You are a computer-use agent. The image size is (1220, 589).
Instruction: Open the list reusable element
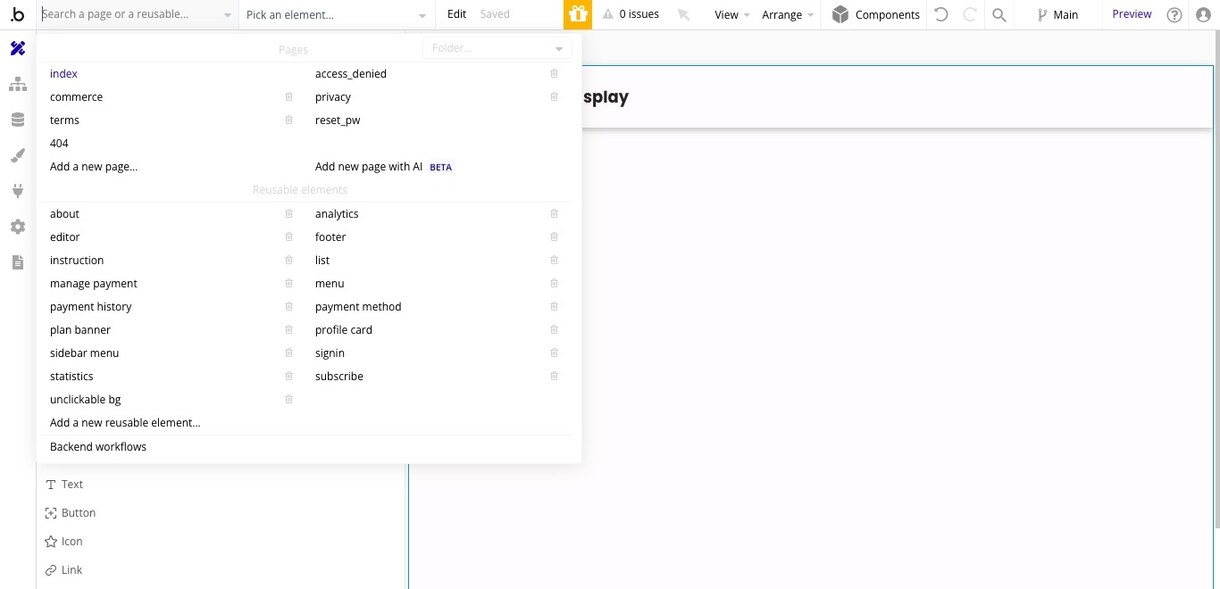point(322,260)
